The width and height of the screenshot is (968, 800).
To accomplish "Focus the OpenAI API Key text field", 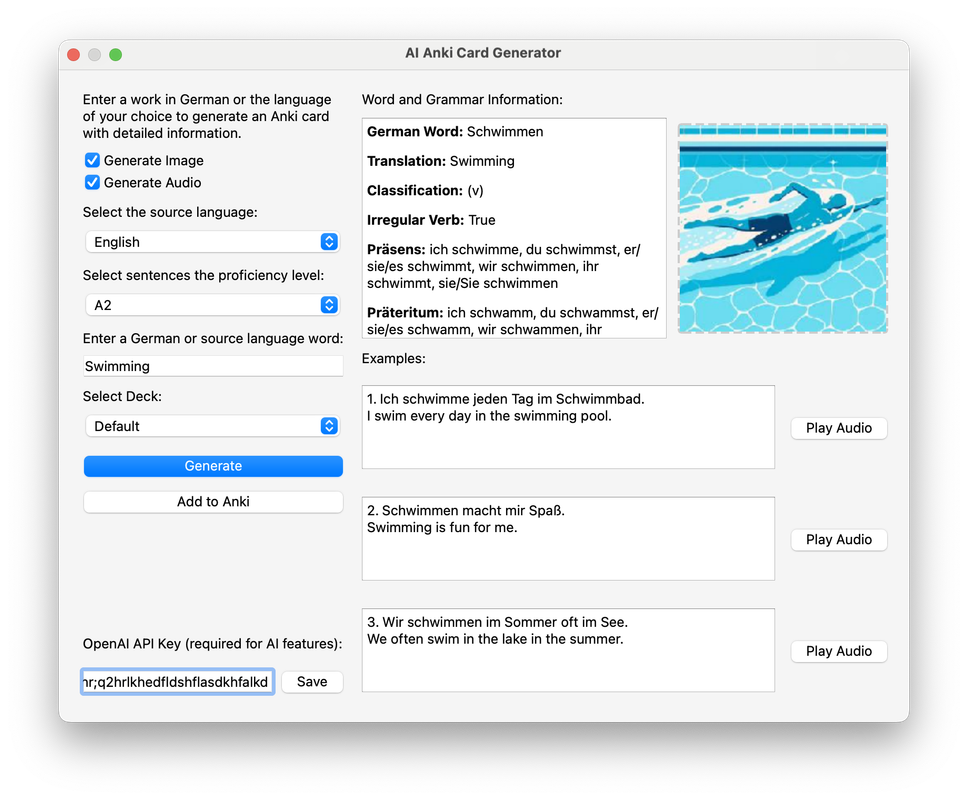I will 177,682.
